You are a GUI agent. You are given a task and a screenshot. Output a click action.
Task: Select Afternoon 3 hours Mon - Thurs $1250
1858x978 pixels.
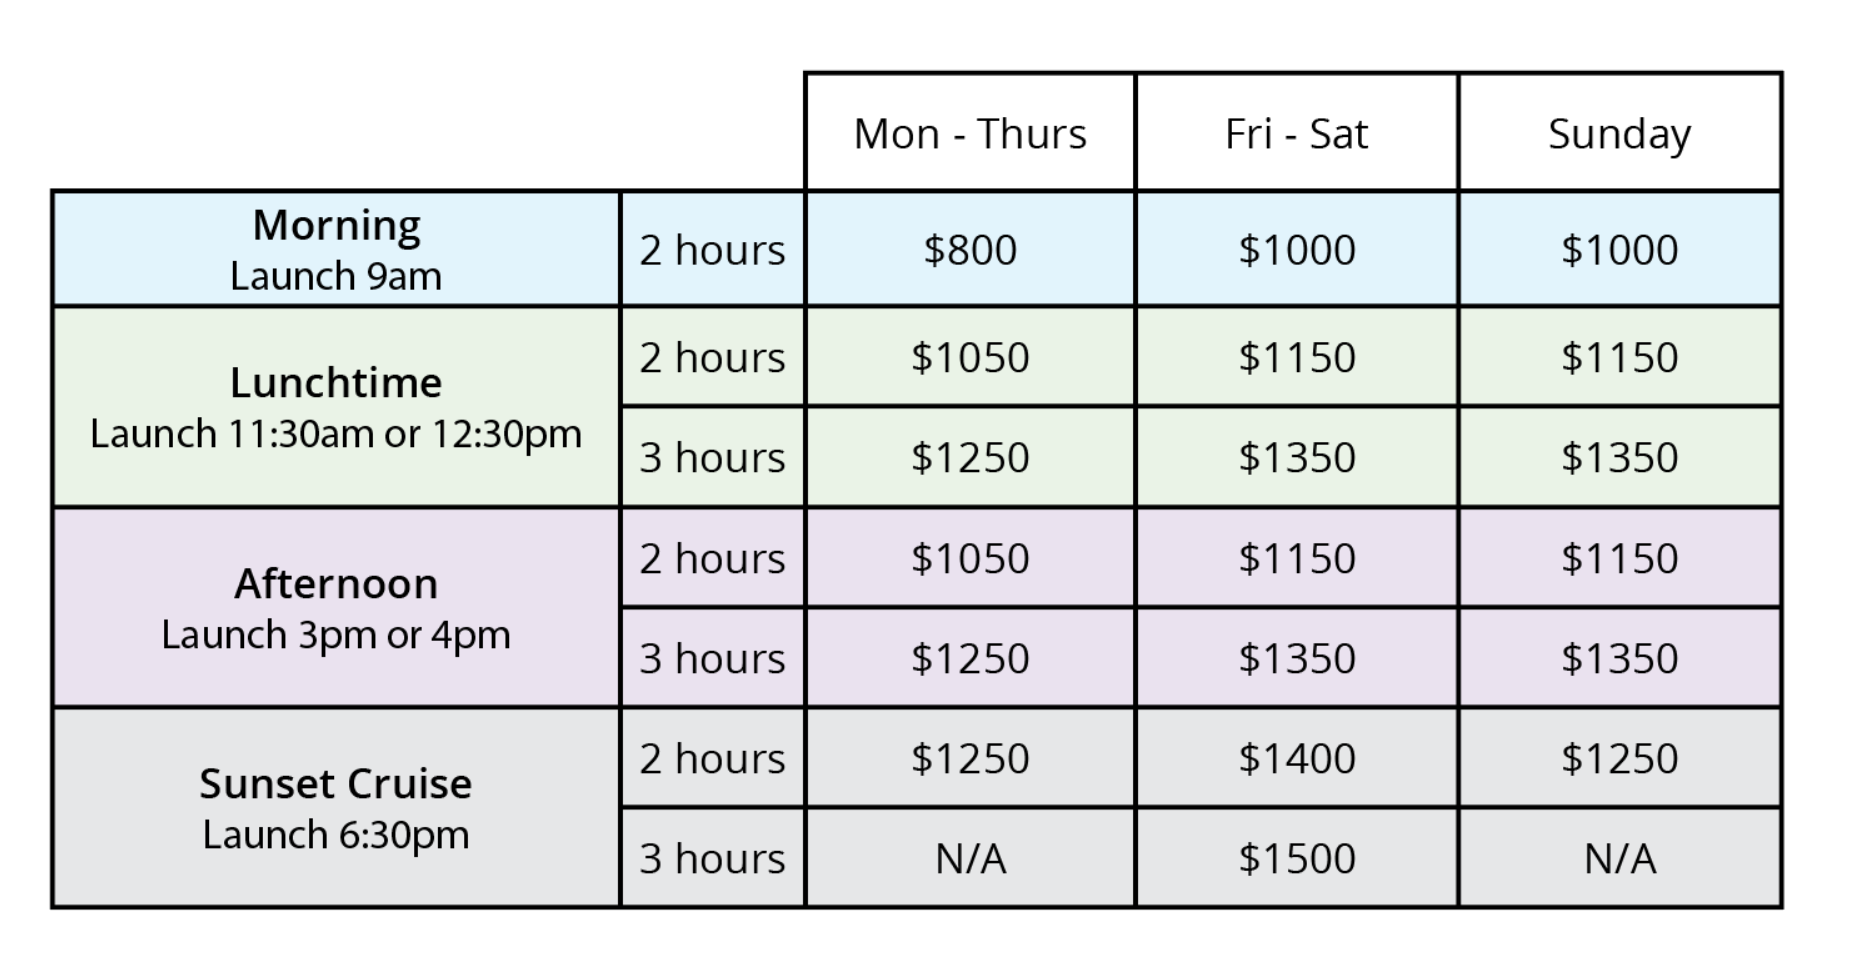point(969,658)
